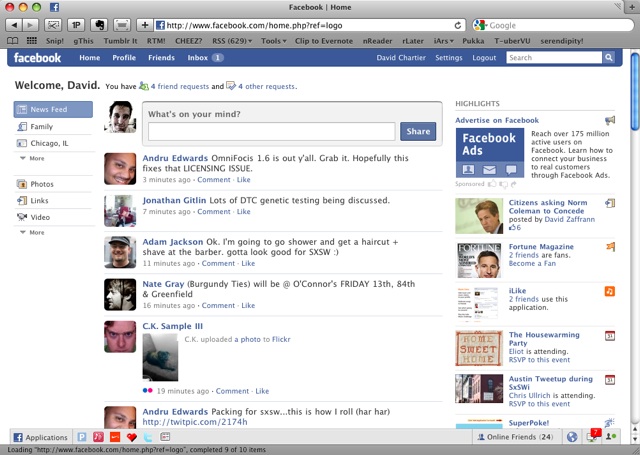Expand More under Chicago, IL filter

coord(33,158)
